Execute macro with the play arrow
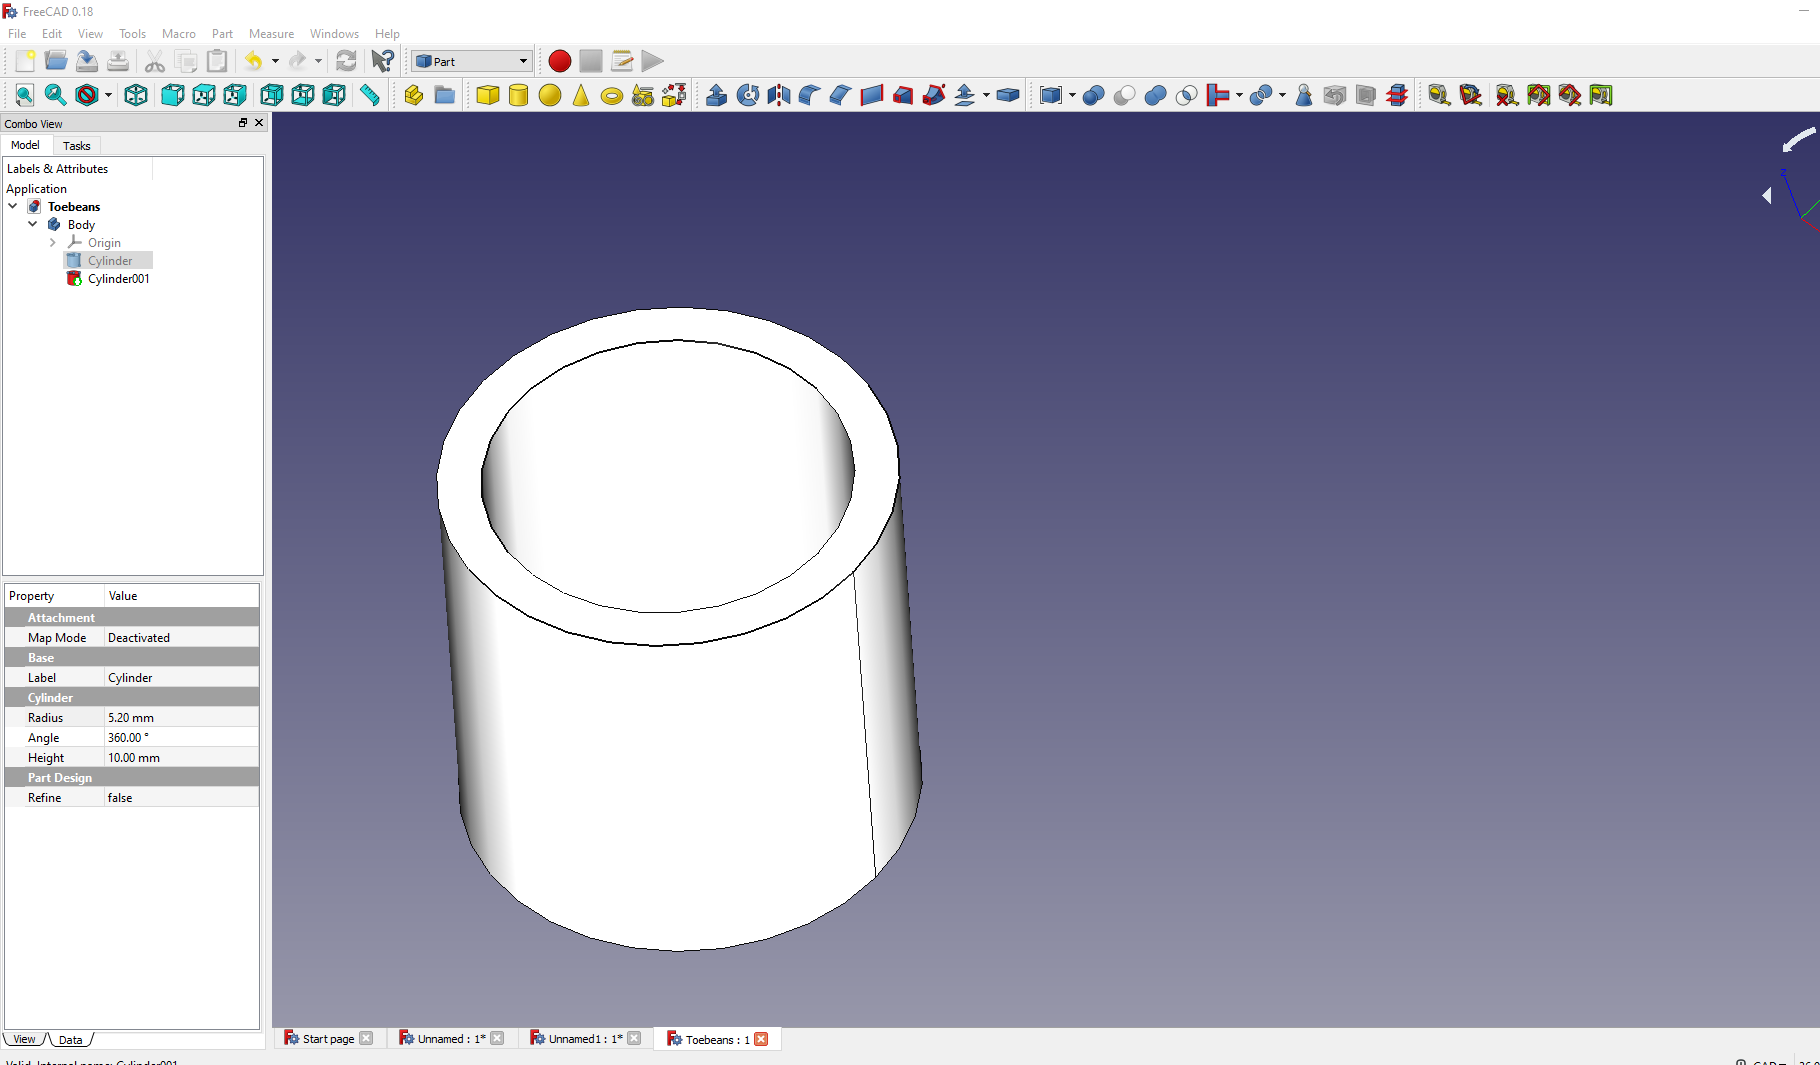Image resolution: width=1820 pixels, height=1065 pixels. 653,61
